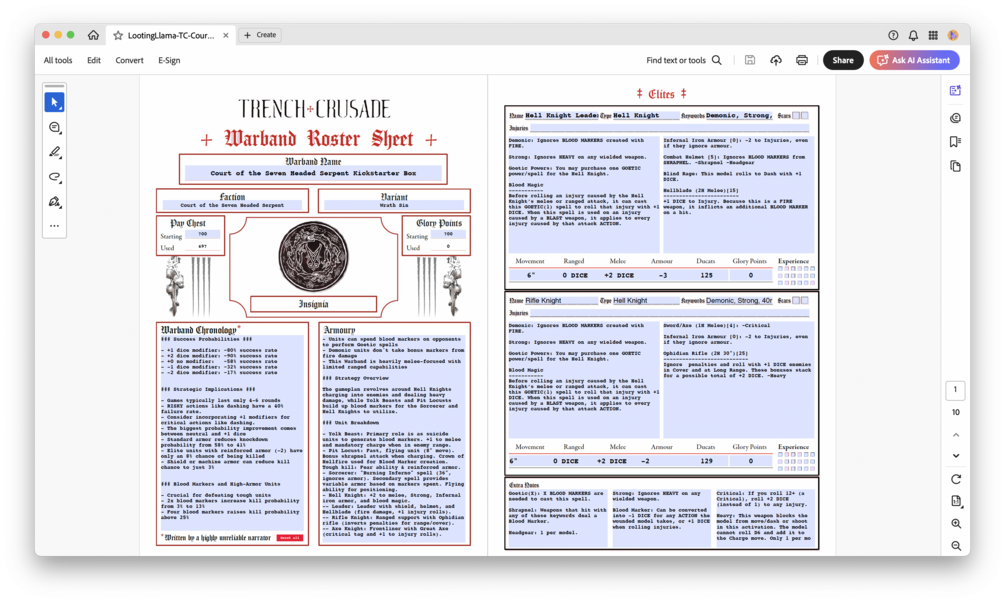Click the Warband Name field
The image size is (1005, 602).
[x=313, y=173]
